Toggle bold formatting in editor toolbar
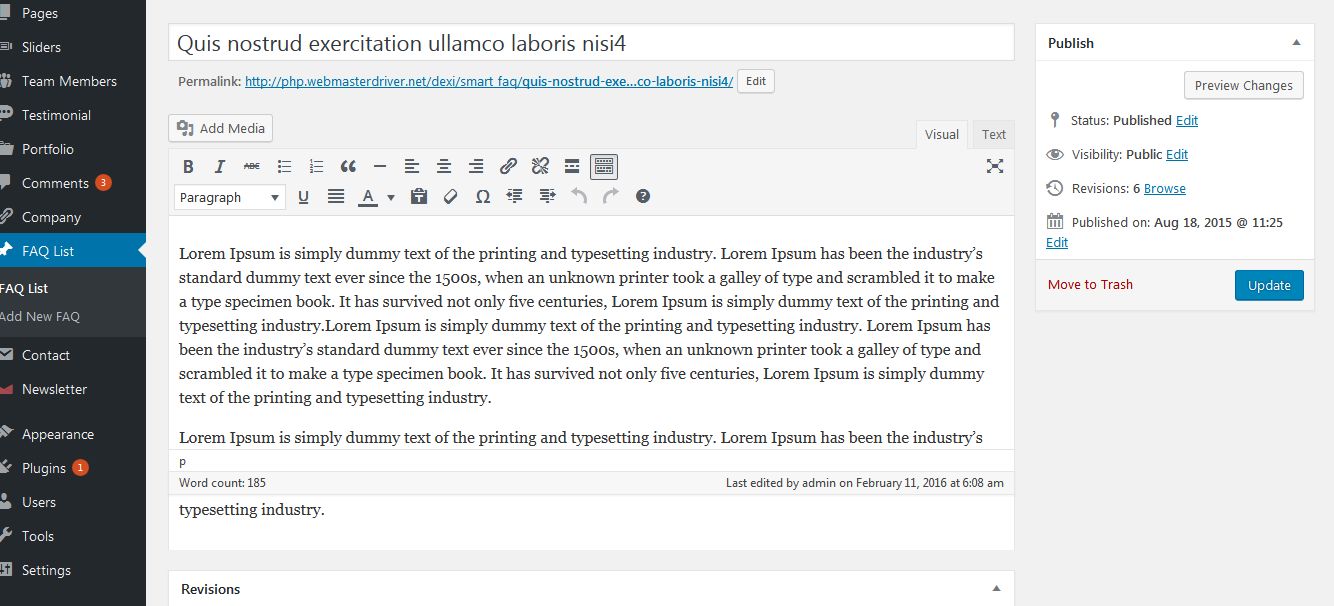Image resolution: width=1334 pixels, height=606 pixels. click(x=188, y=166)
